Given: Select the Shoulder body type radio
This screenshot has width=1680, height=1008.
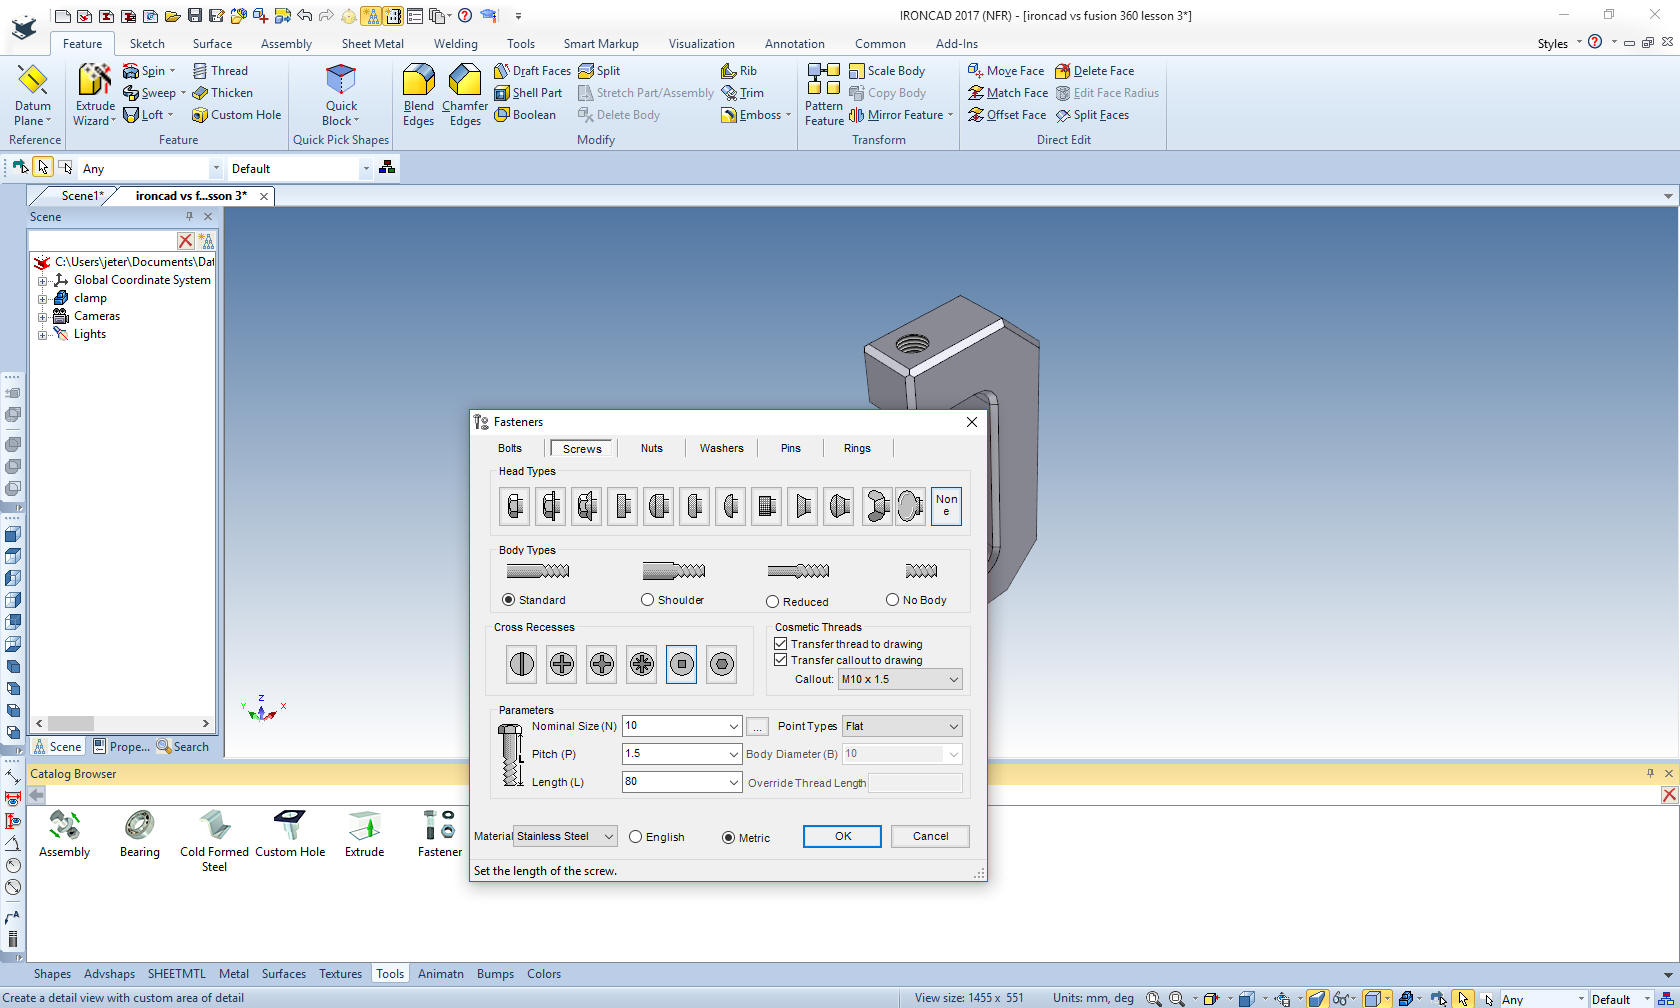Looking at the screenshot, I should (x=647, y=600).
